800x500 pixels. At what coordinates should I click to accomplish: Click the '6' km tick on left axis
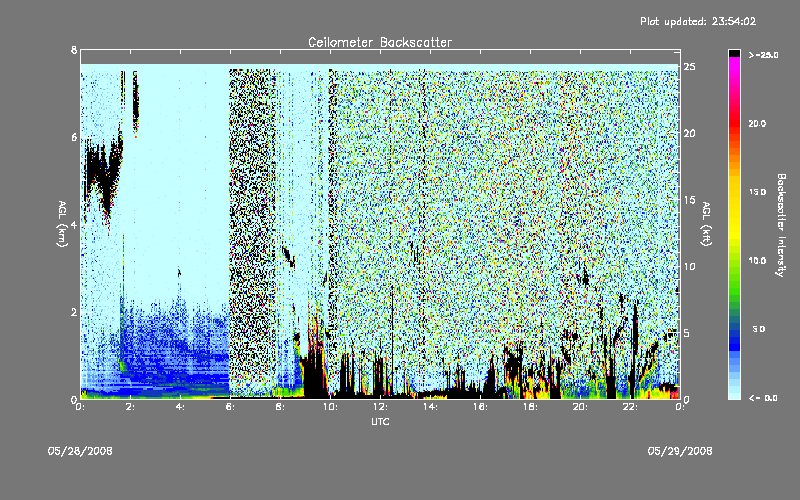[74, 137]
